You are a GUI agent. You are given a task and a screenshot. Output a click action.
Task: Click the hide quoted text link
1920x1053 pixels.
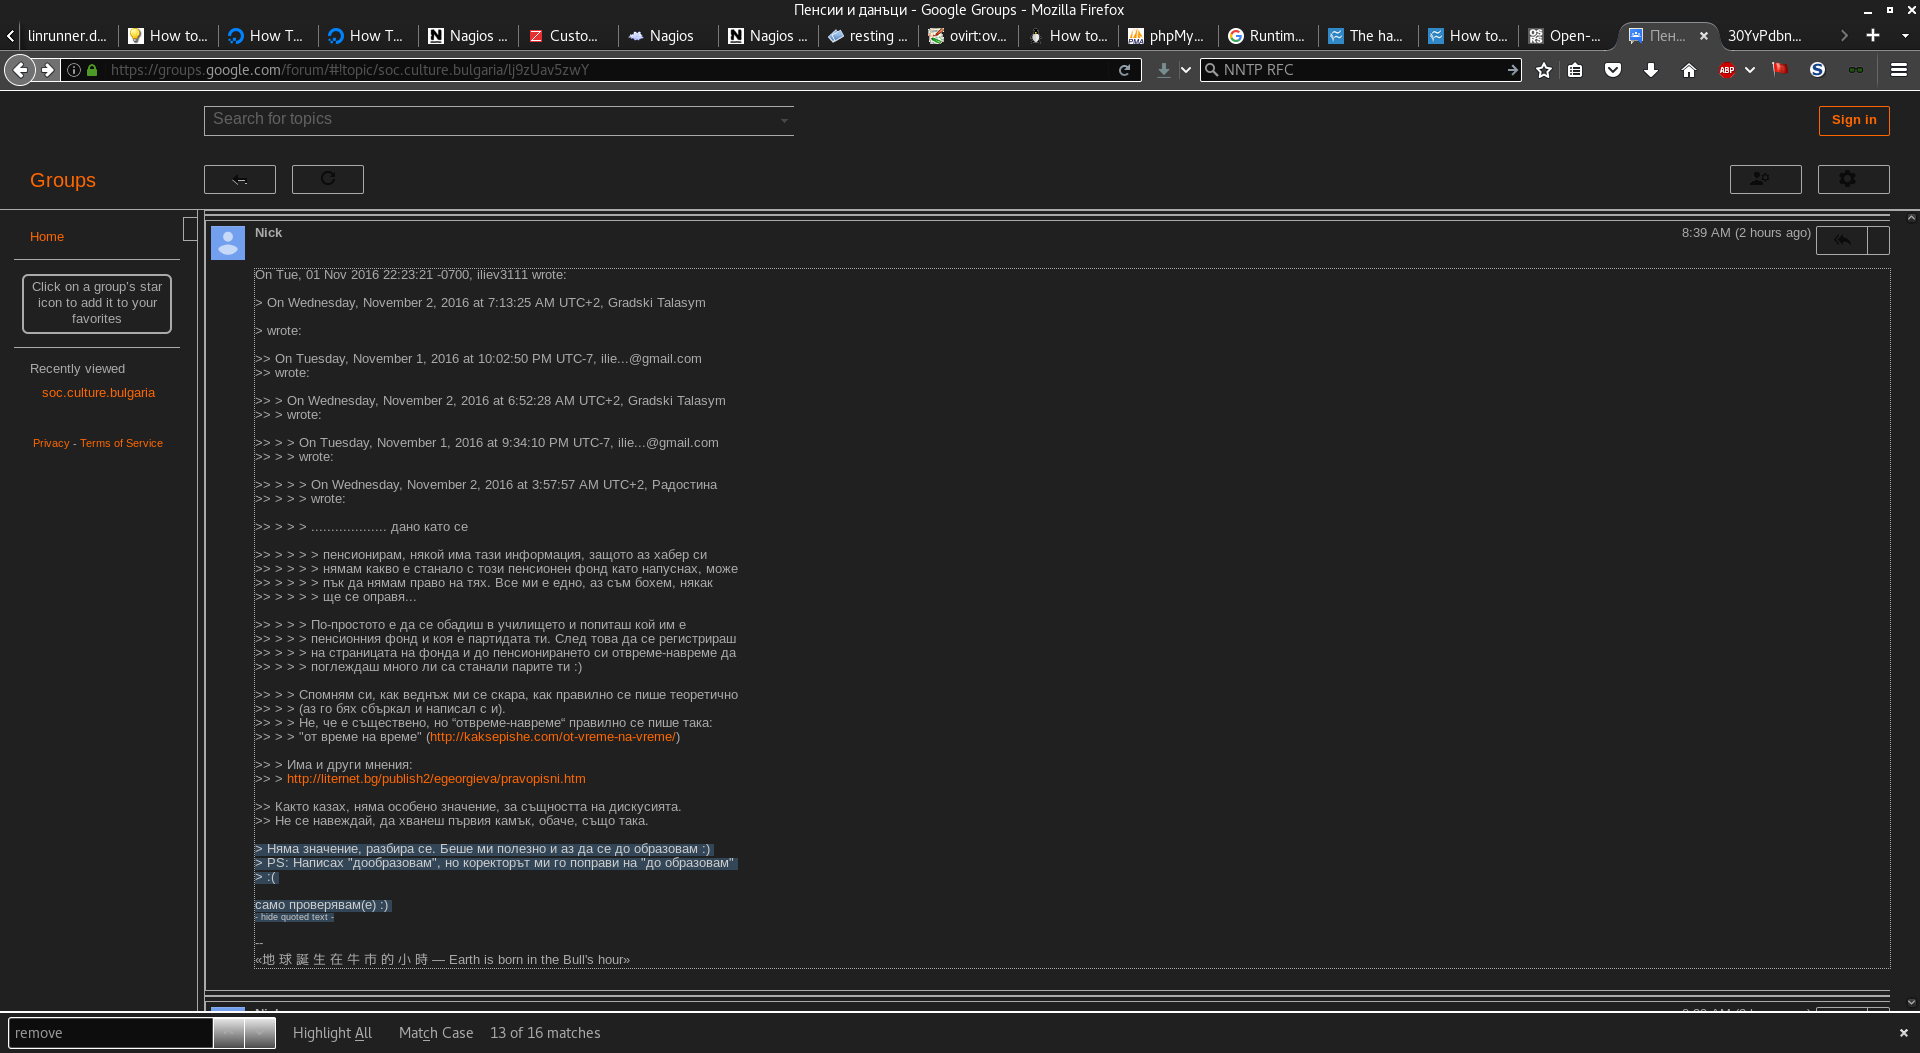click(294, 917)
